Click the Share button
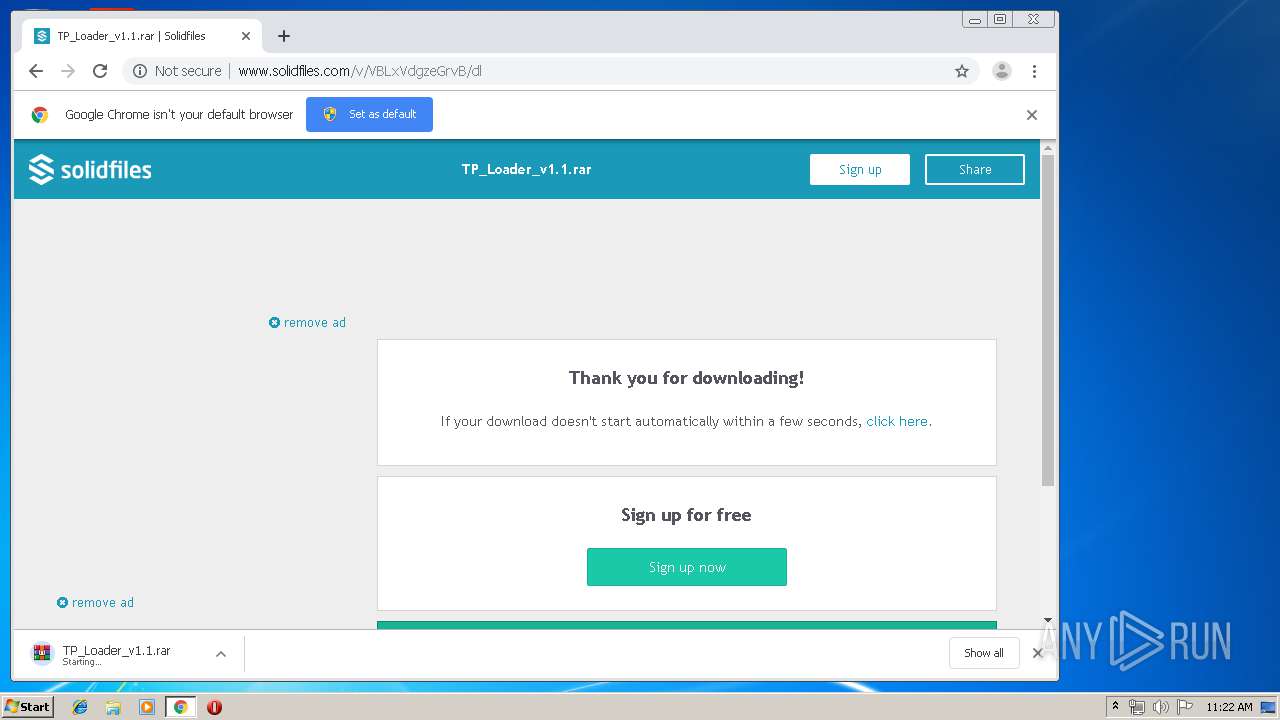 point(975,169)
